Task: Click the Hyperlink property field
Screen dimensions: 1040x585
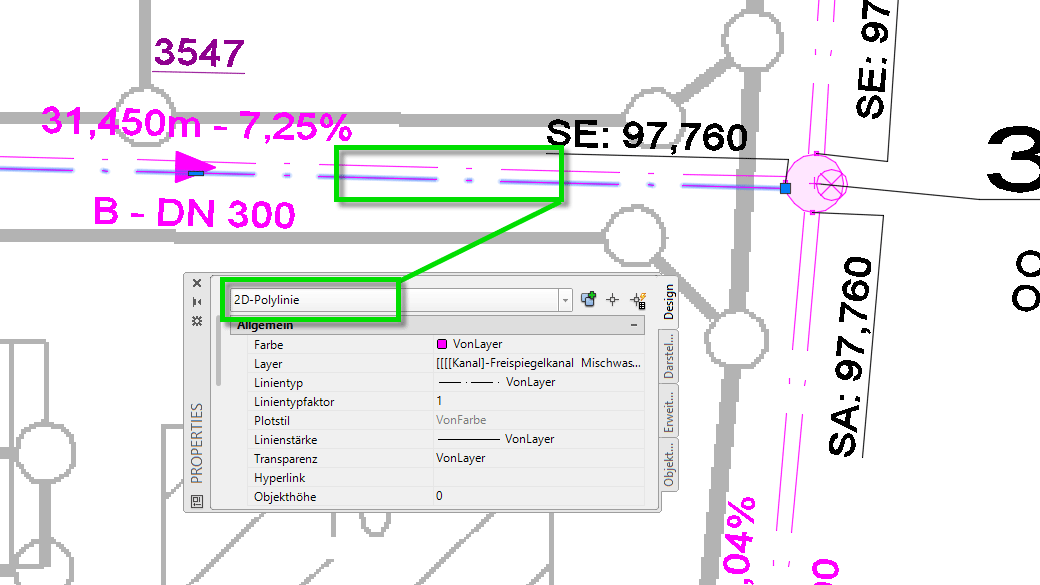Action: tap(538, 478)
